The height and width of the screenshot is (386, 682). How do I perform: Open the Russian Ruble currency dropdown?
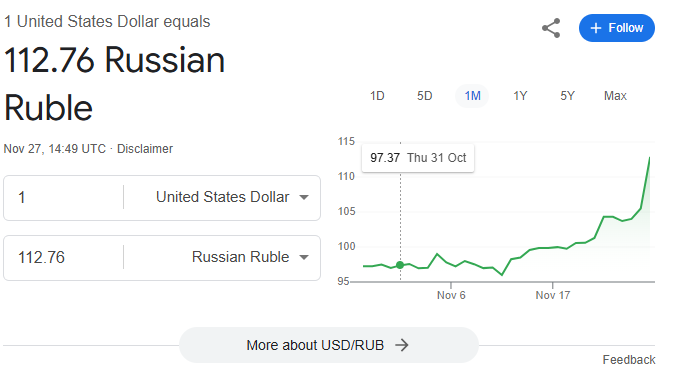pyautogui.click(x=250, y=257)
